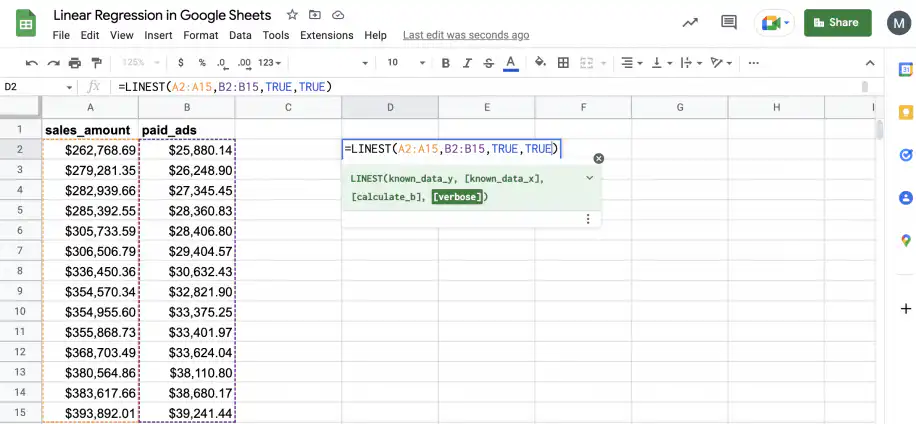Image resolution: width=916 pixels, height=424 pixels.
Task: Select the Paint format roller icon
Action: click(x=97, y=62)
